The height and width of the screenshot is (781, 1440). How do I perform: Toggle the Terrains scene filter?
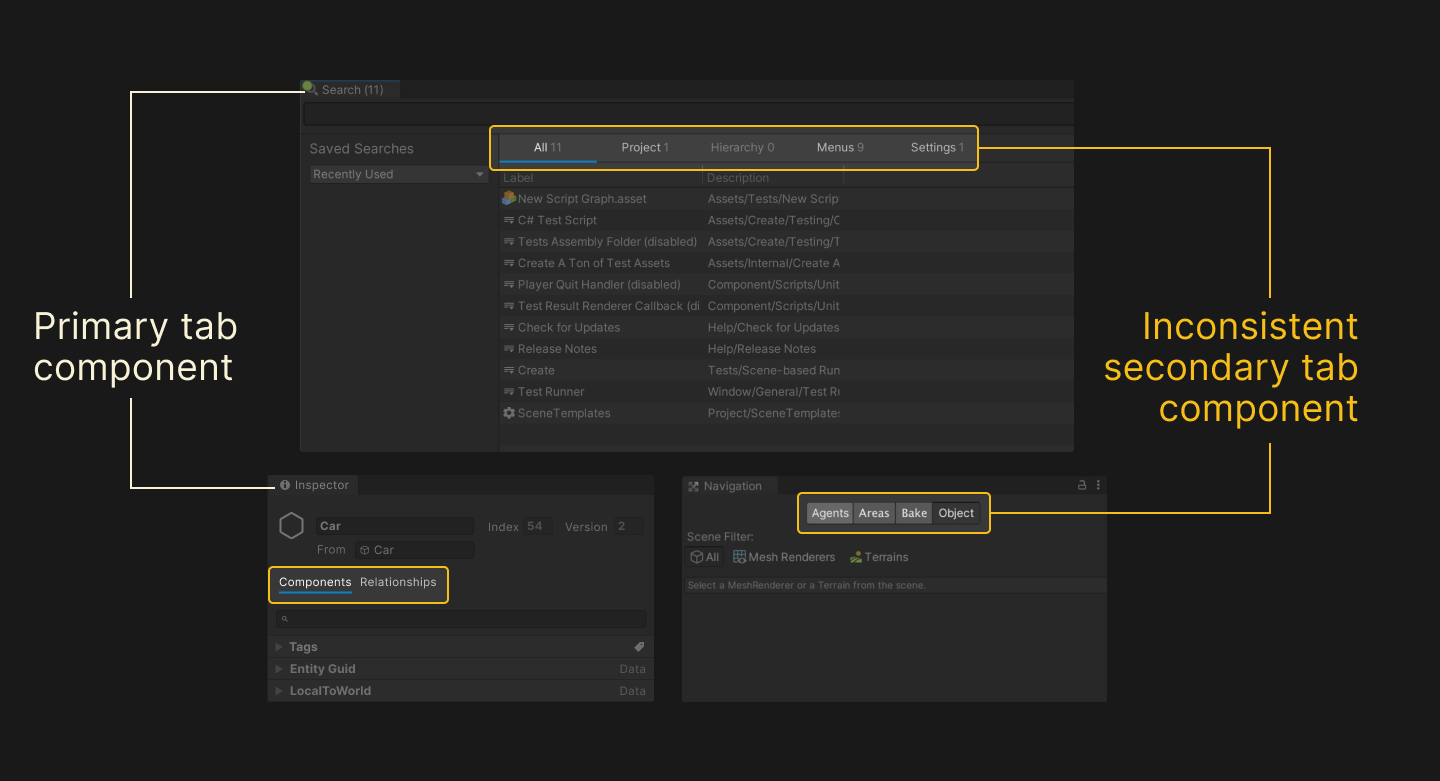coord(879,557)
